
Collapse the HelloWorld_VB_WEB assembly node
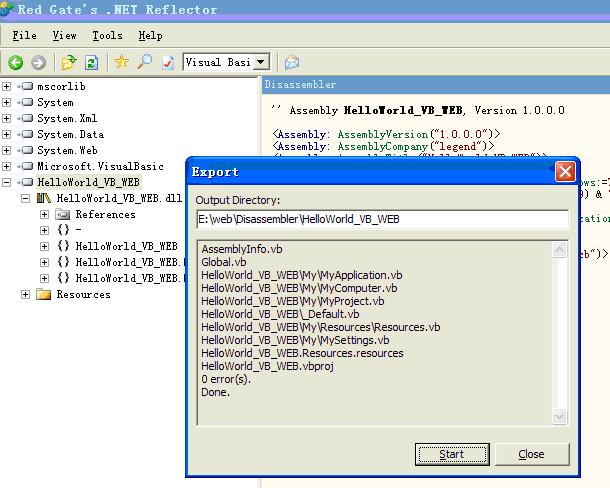6,182
